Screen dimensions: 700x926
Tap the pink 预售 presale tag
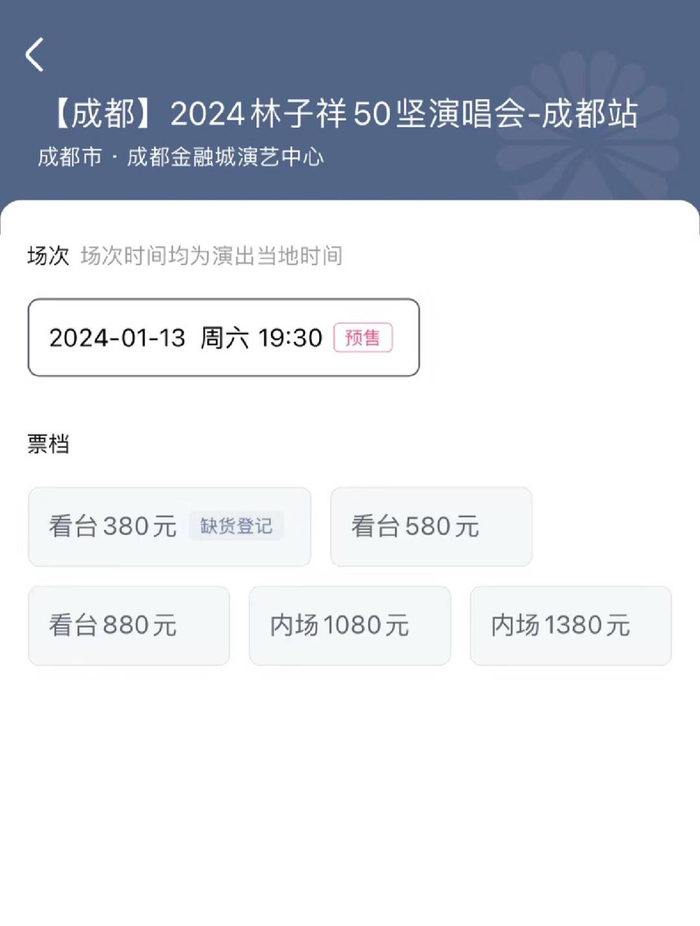click(x=363, y=338)
